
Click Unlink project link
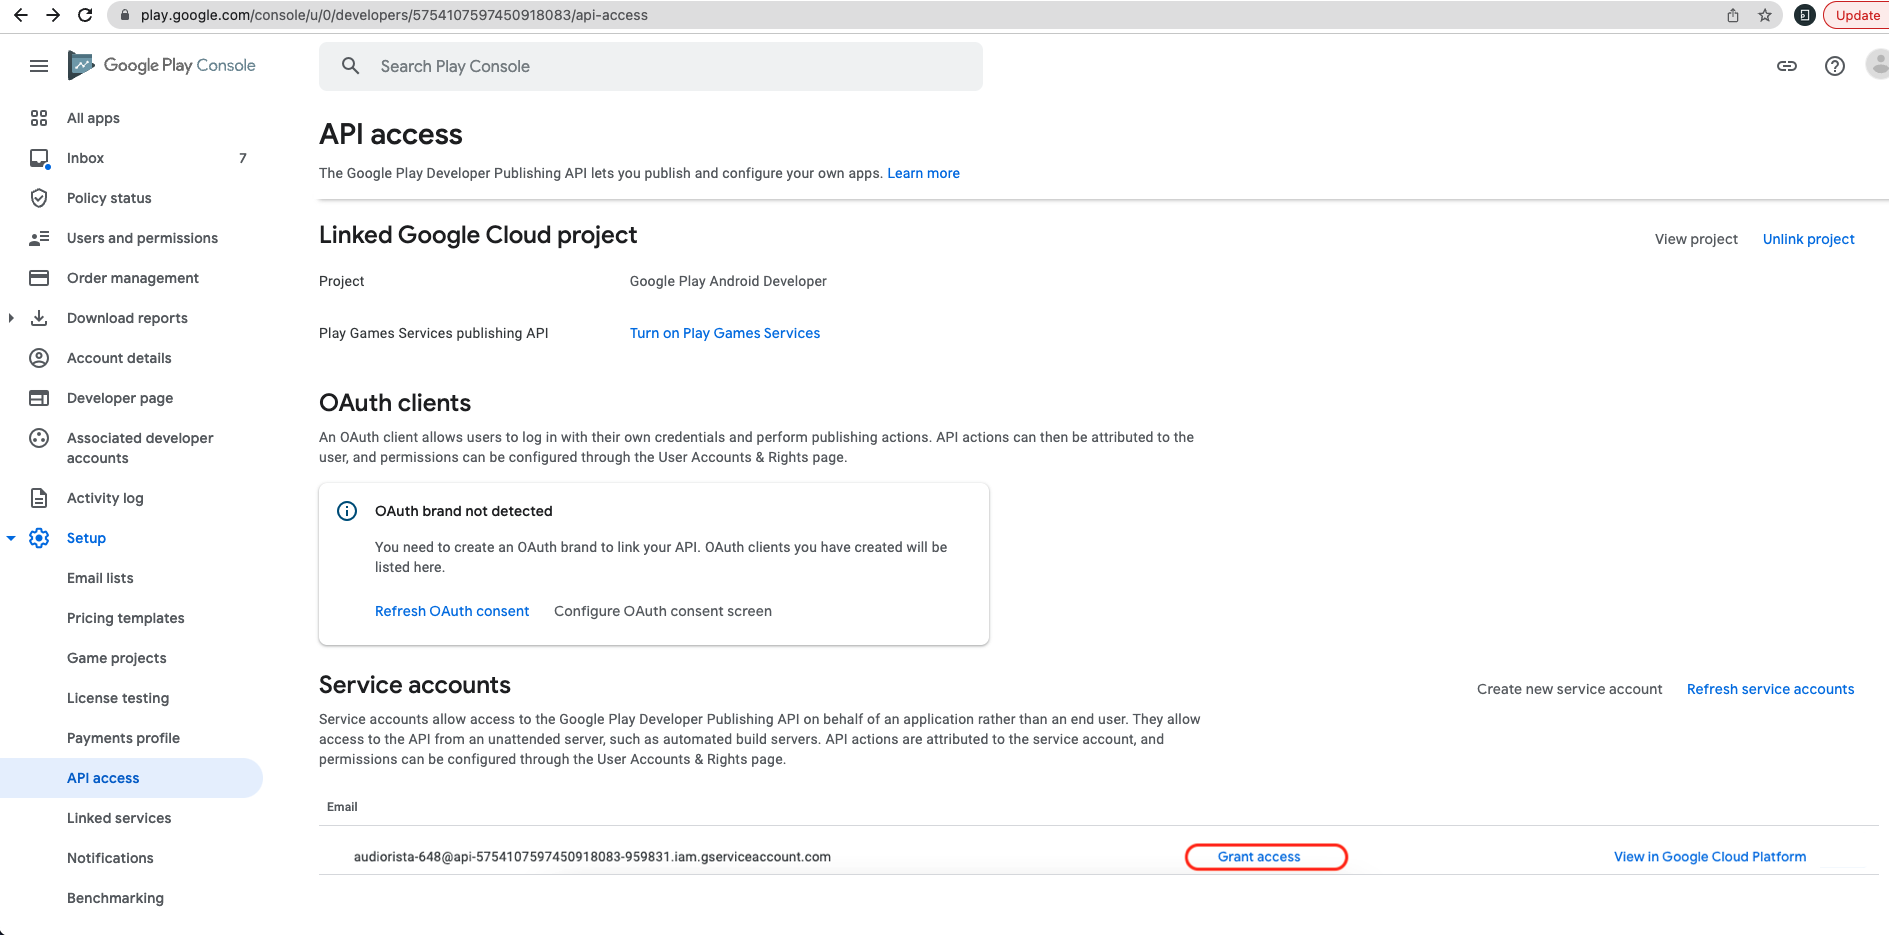[1808, 239]
